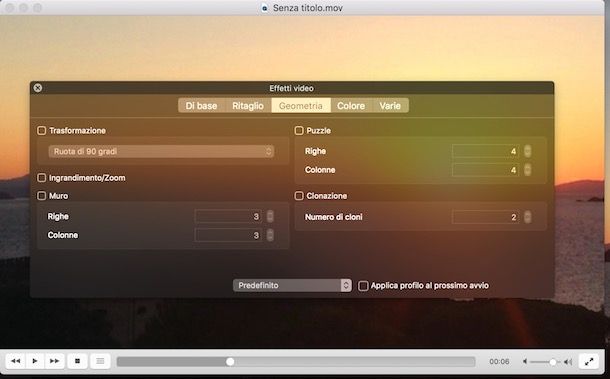
Task: Rewind with the skip-back button
Action: pyautogui.click(x=16, y=361)
